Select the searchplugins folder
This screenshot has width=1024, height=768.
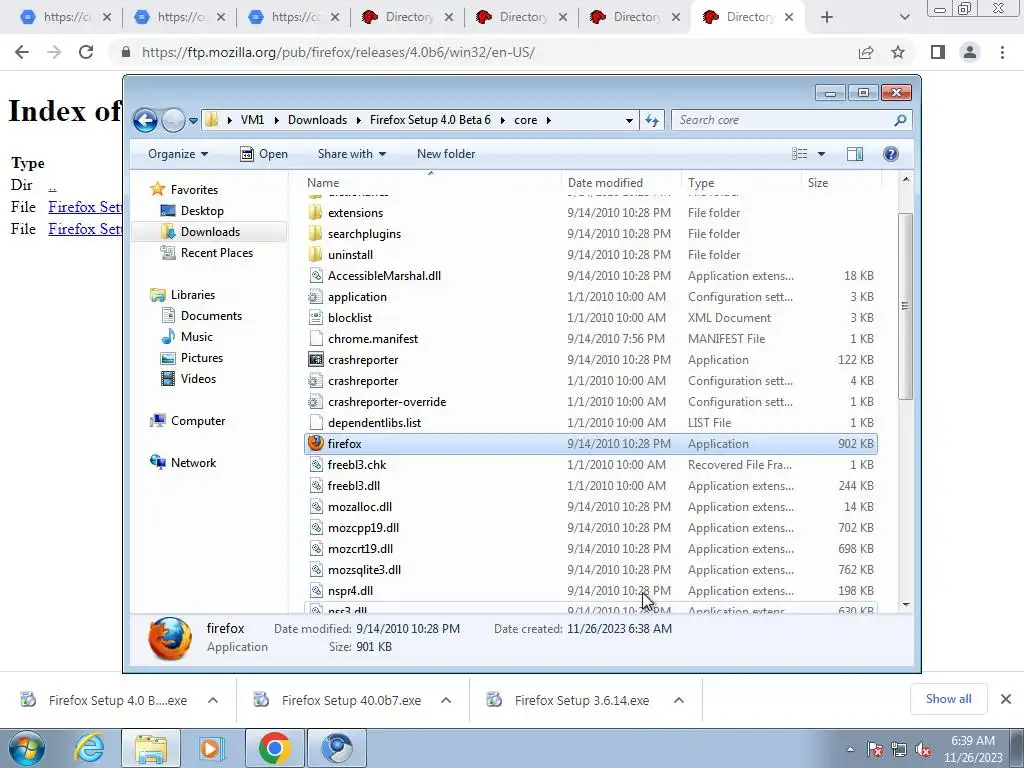[364, 234]
